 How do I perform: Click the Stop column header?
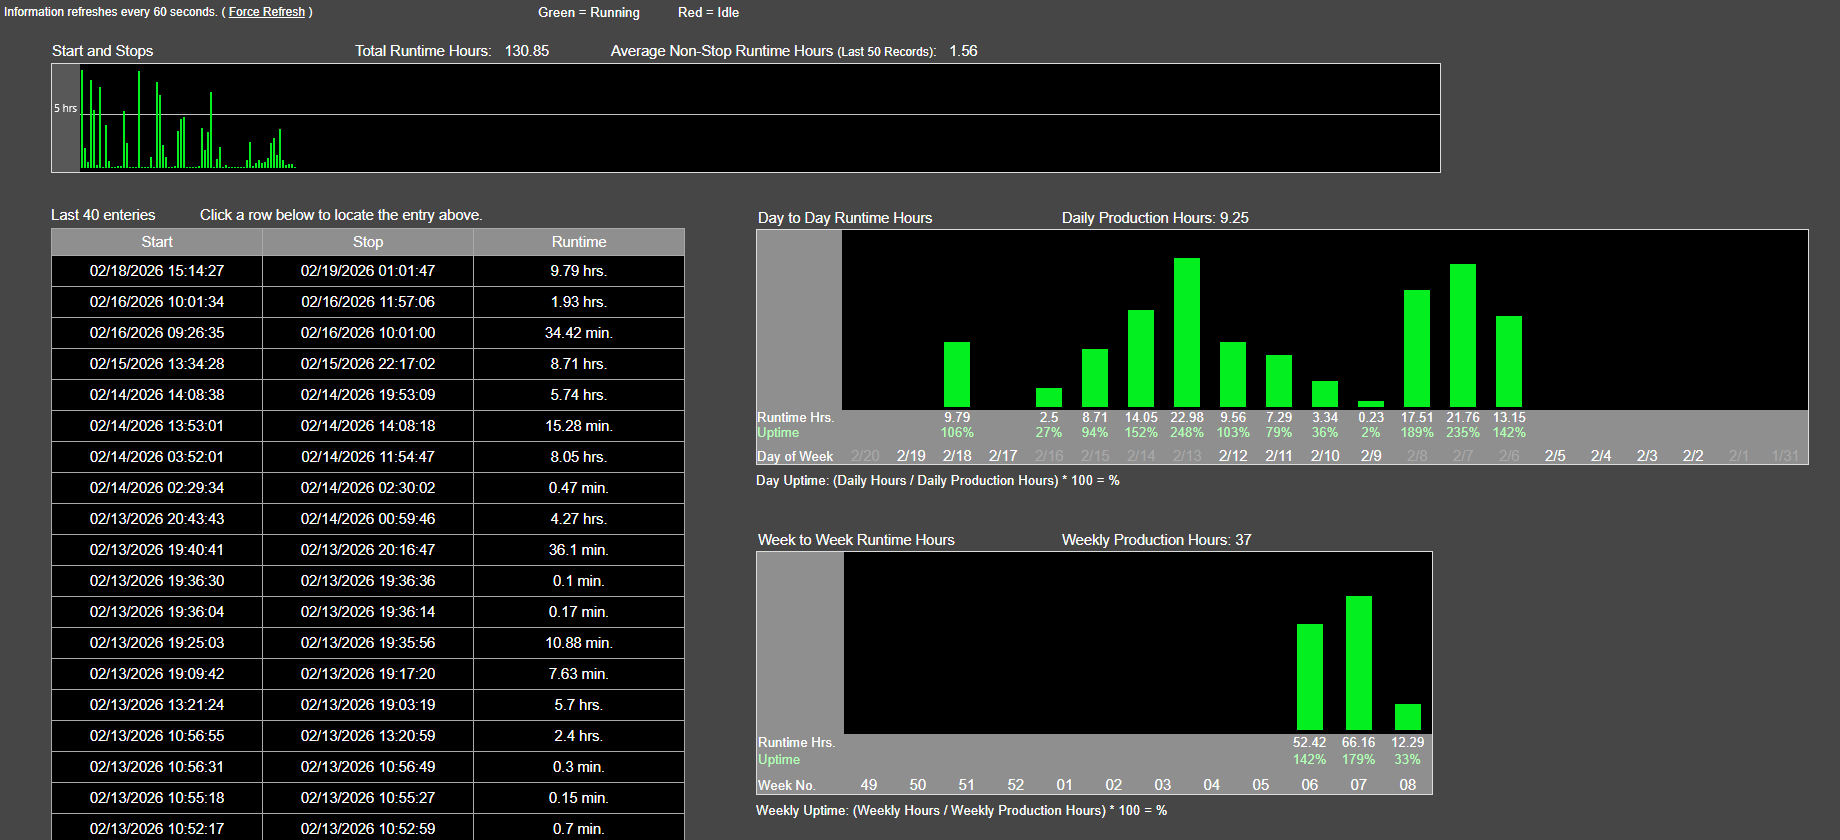[367, 242]
